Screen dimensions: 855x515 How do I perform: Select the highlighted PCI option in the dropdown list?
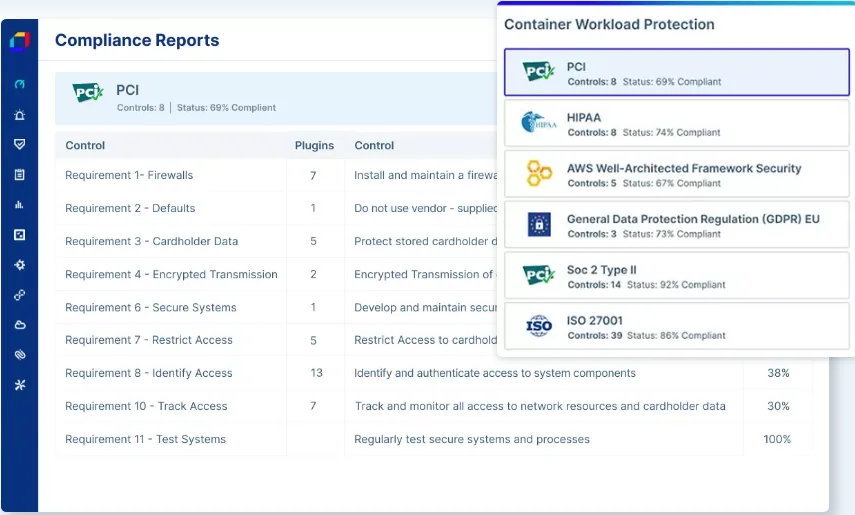click(677, 73)
